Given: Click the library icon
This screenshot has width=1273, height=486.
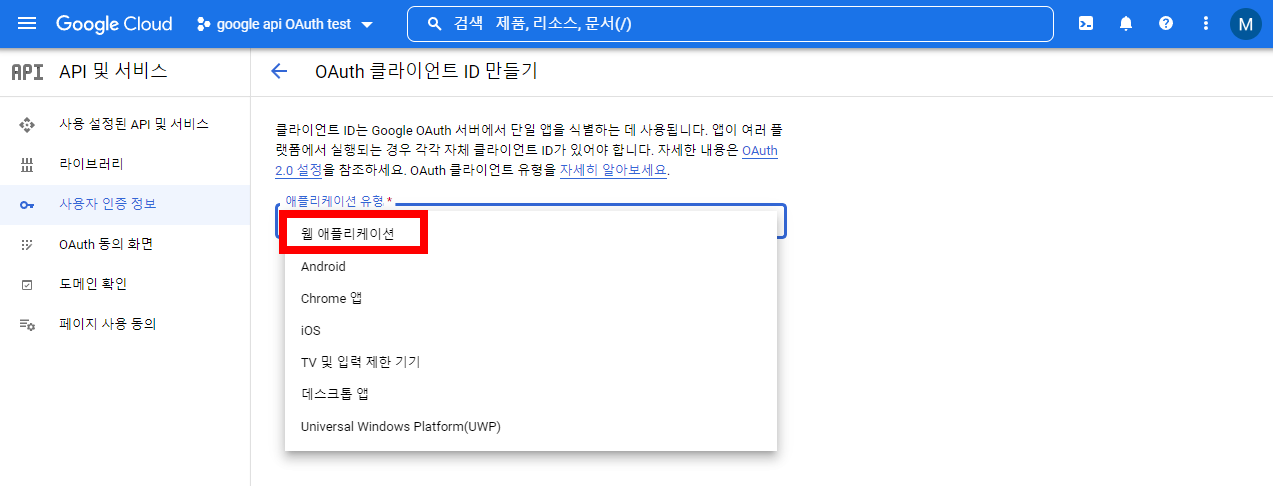Looking at the screenshot, I should [27, 165].
